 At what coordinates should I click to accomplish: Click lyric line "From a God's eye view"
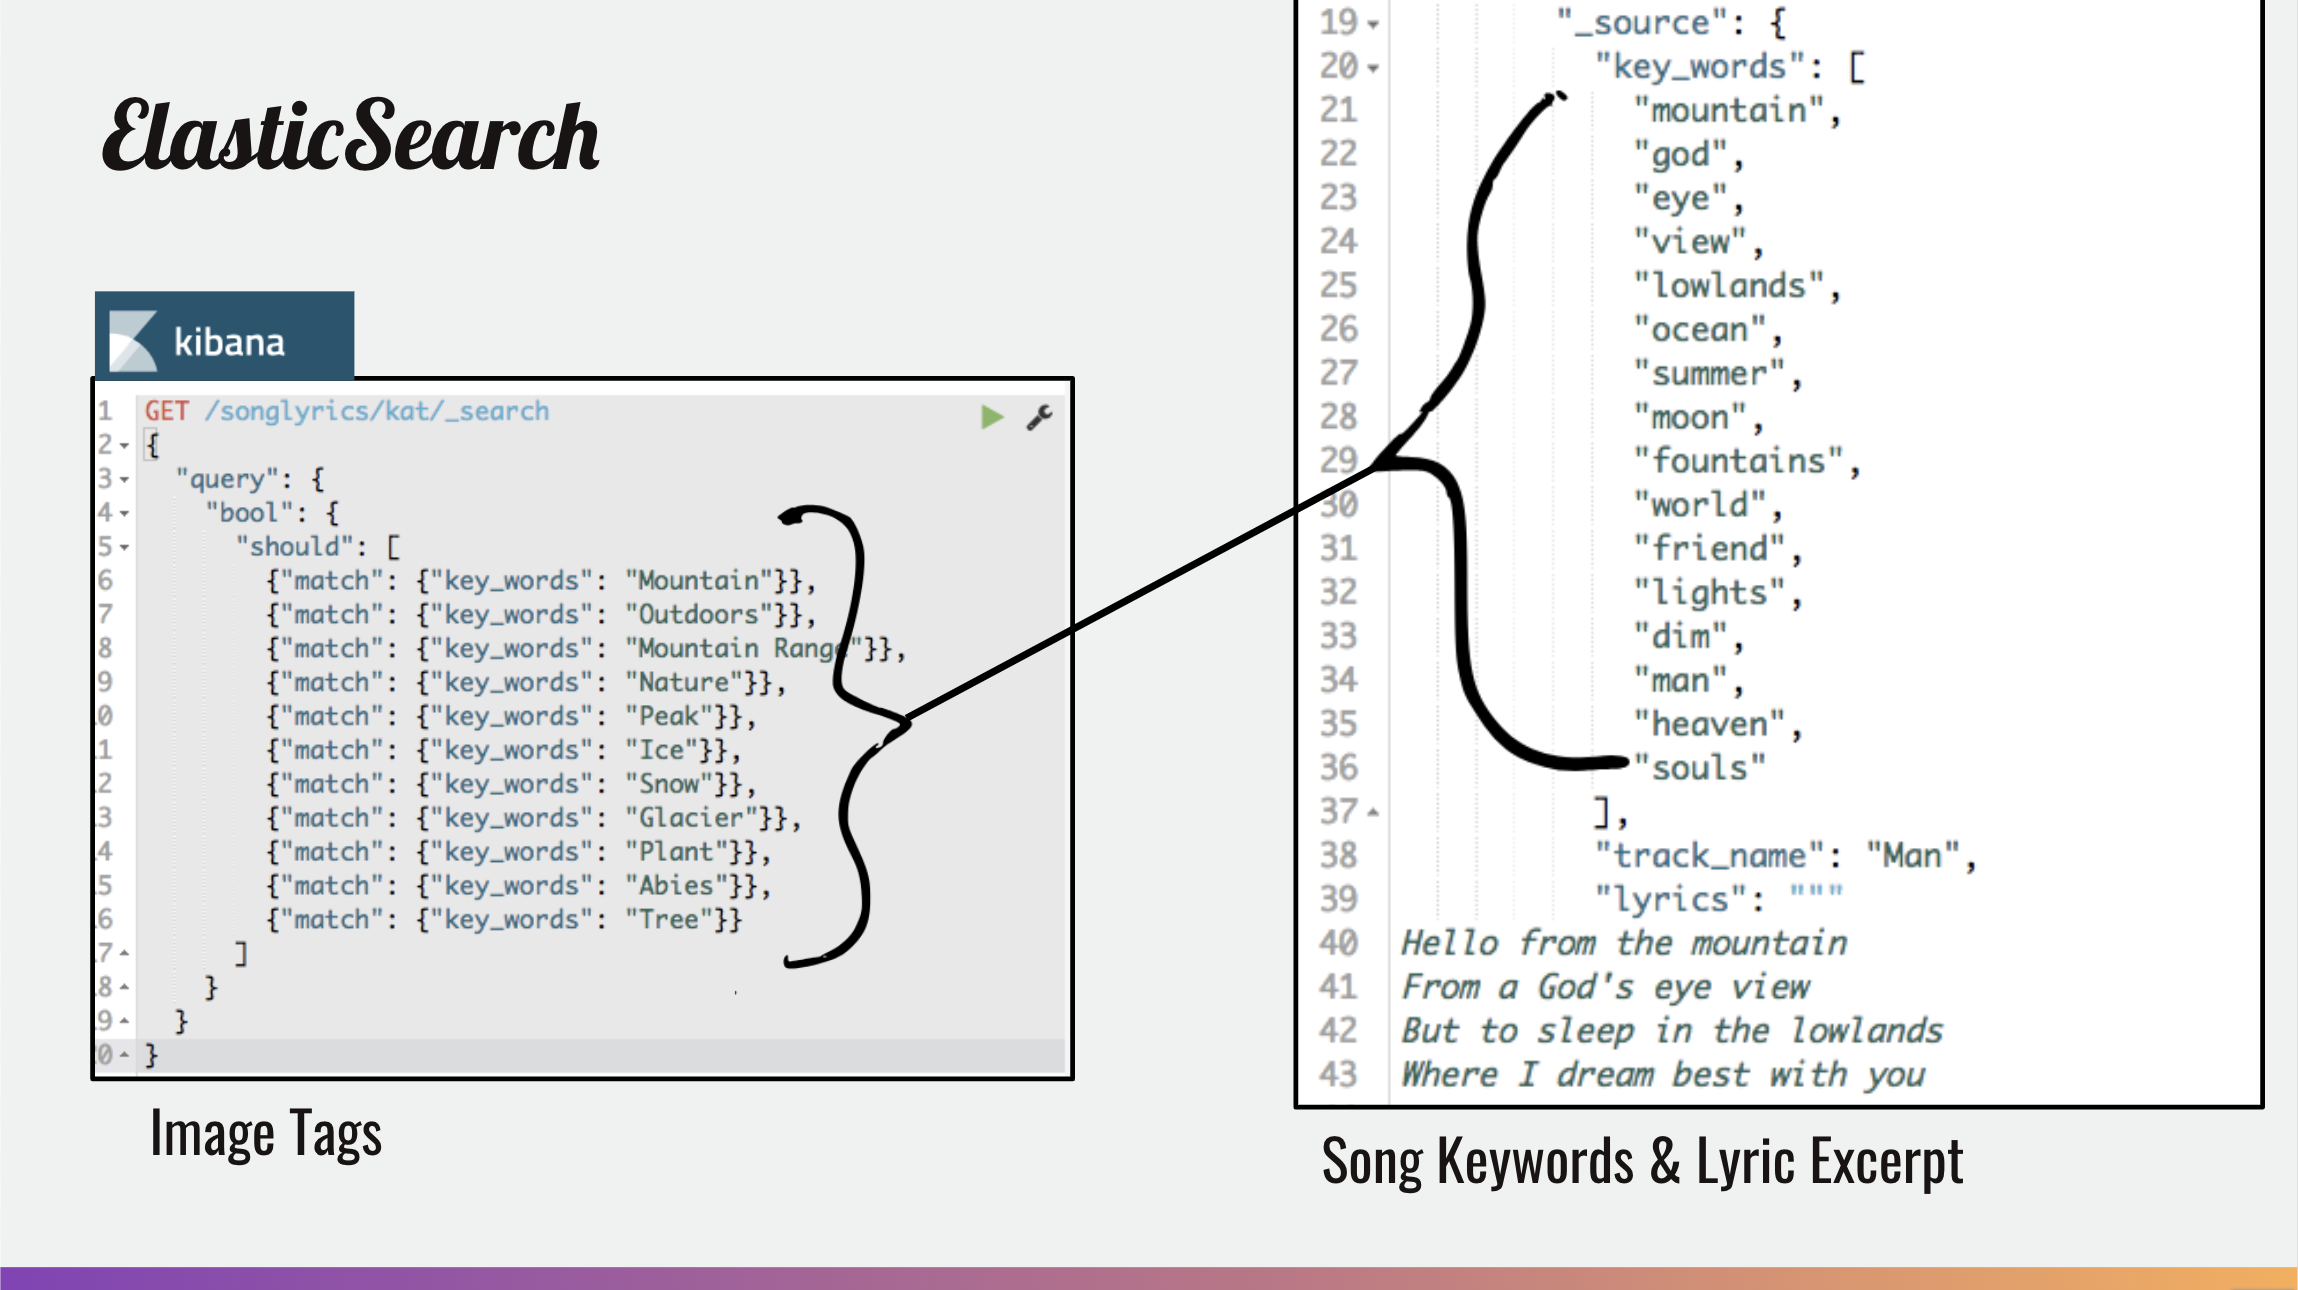point(1605,987)
